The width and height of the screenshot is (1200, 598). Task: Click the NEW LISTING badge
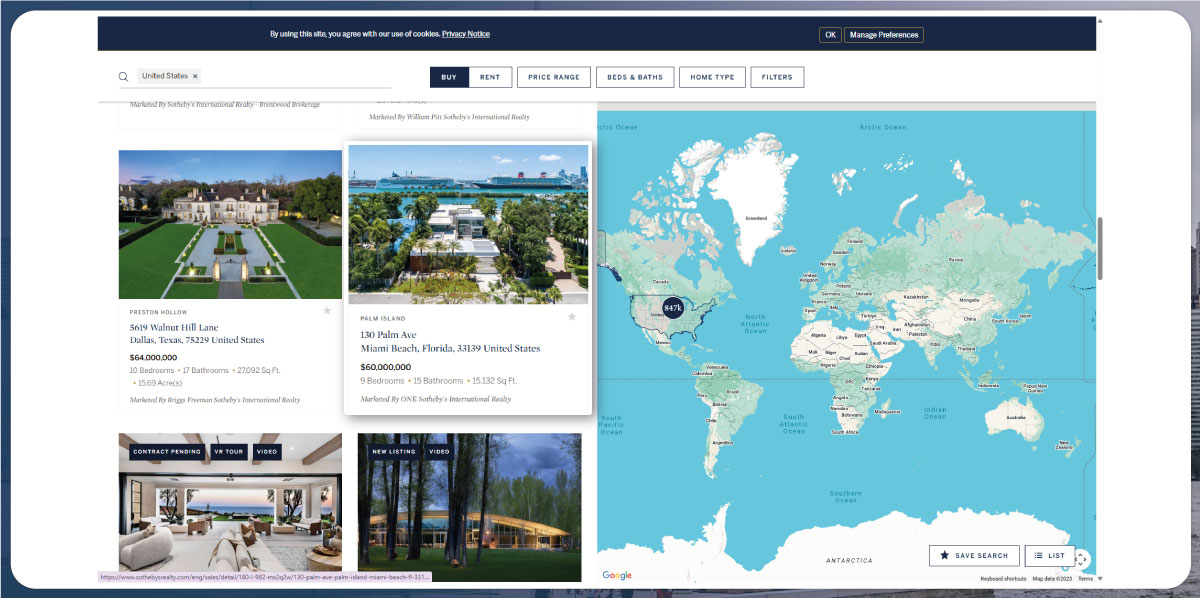point(394,452)
